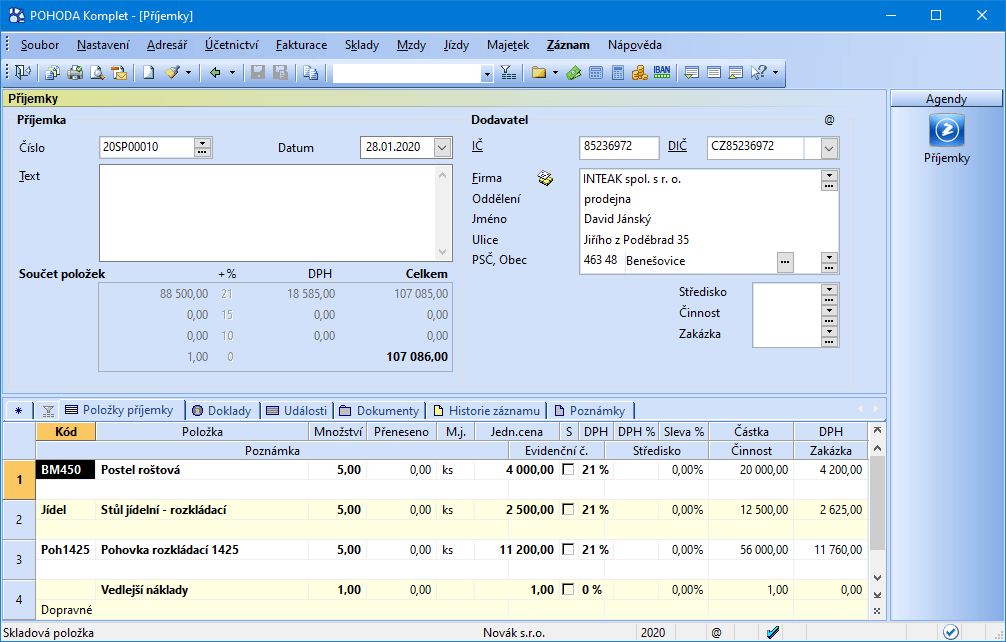1006x642 pixels.
Task: Click the Množství column header
Action: (338, 432)
